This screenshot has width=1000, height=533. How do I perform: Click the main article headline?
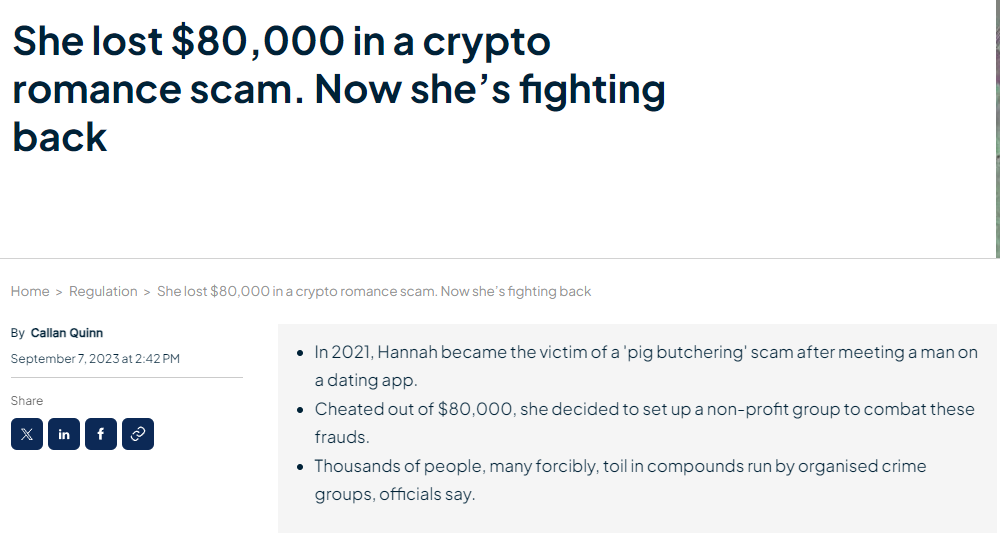(x=339, y=89)
